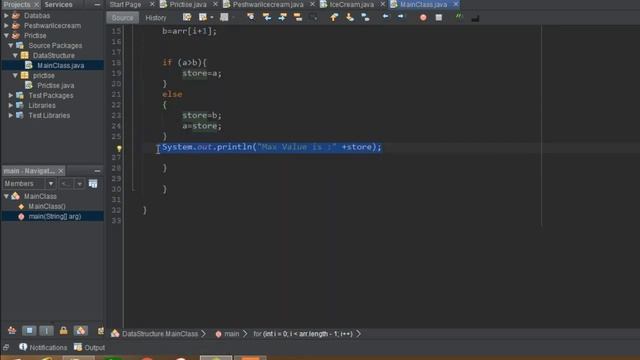This screenshot has width=640, height=360.
Task: Toggle Show Non-Public Members lock filter
Action: point(63,331)
